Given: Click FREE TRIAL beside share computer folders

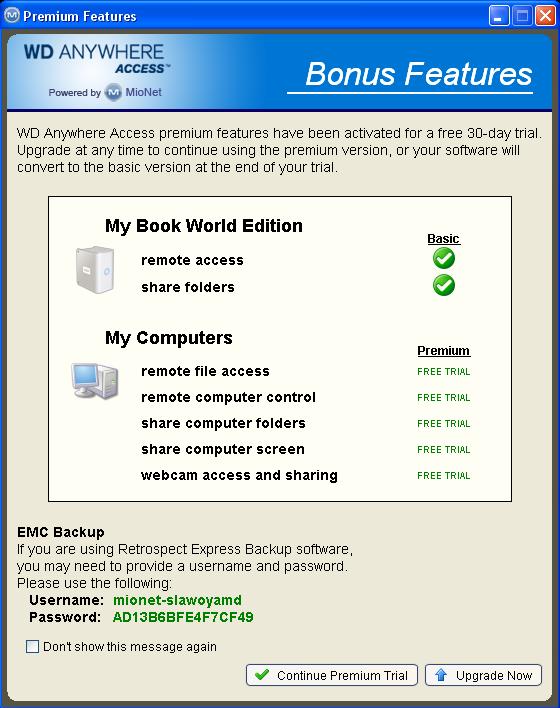Looking at the screenshot, I should [x=443, y=424].
